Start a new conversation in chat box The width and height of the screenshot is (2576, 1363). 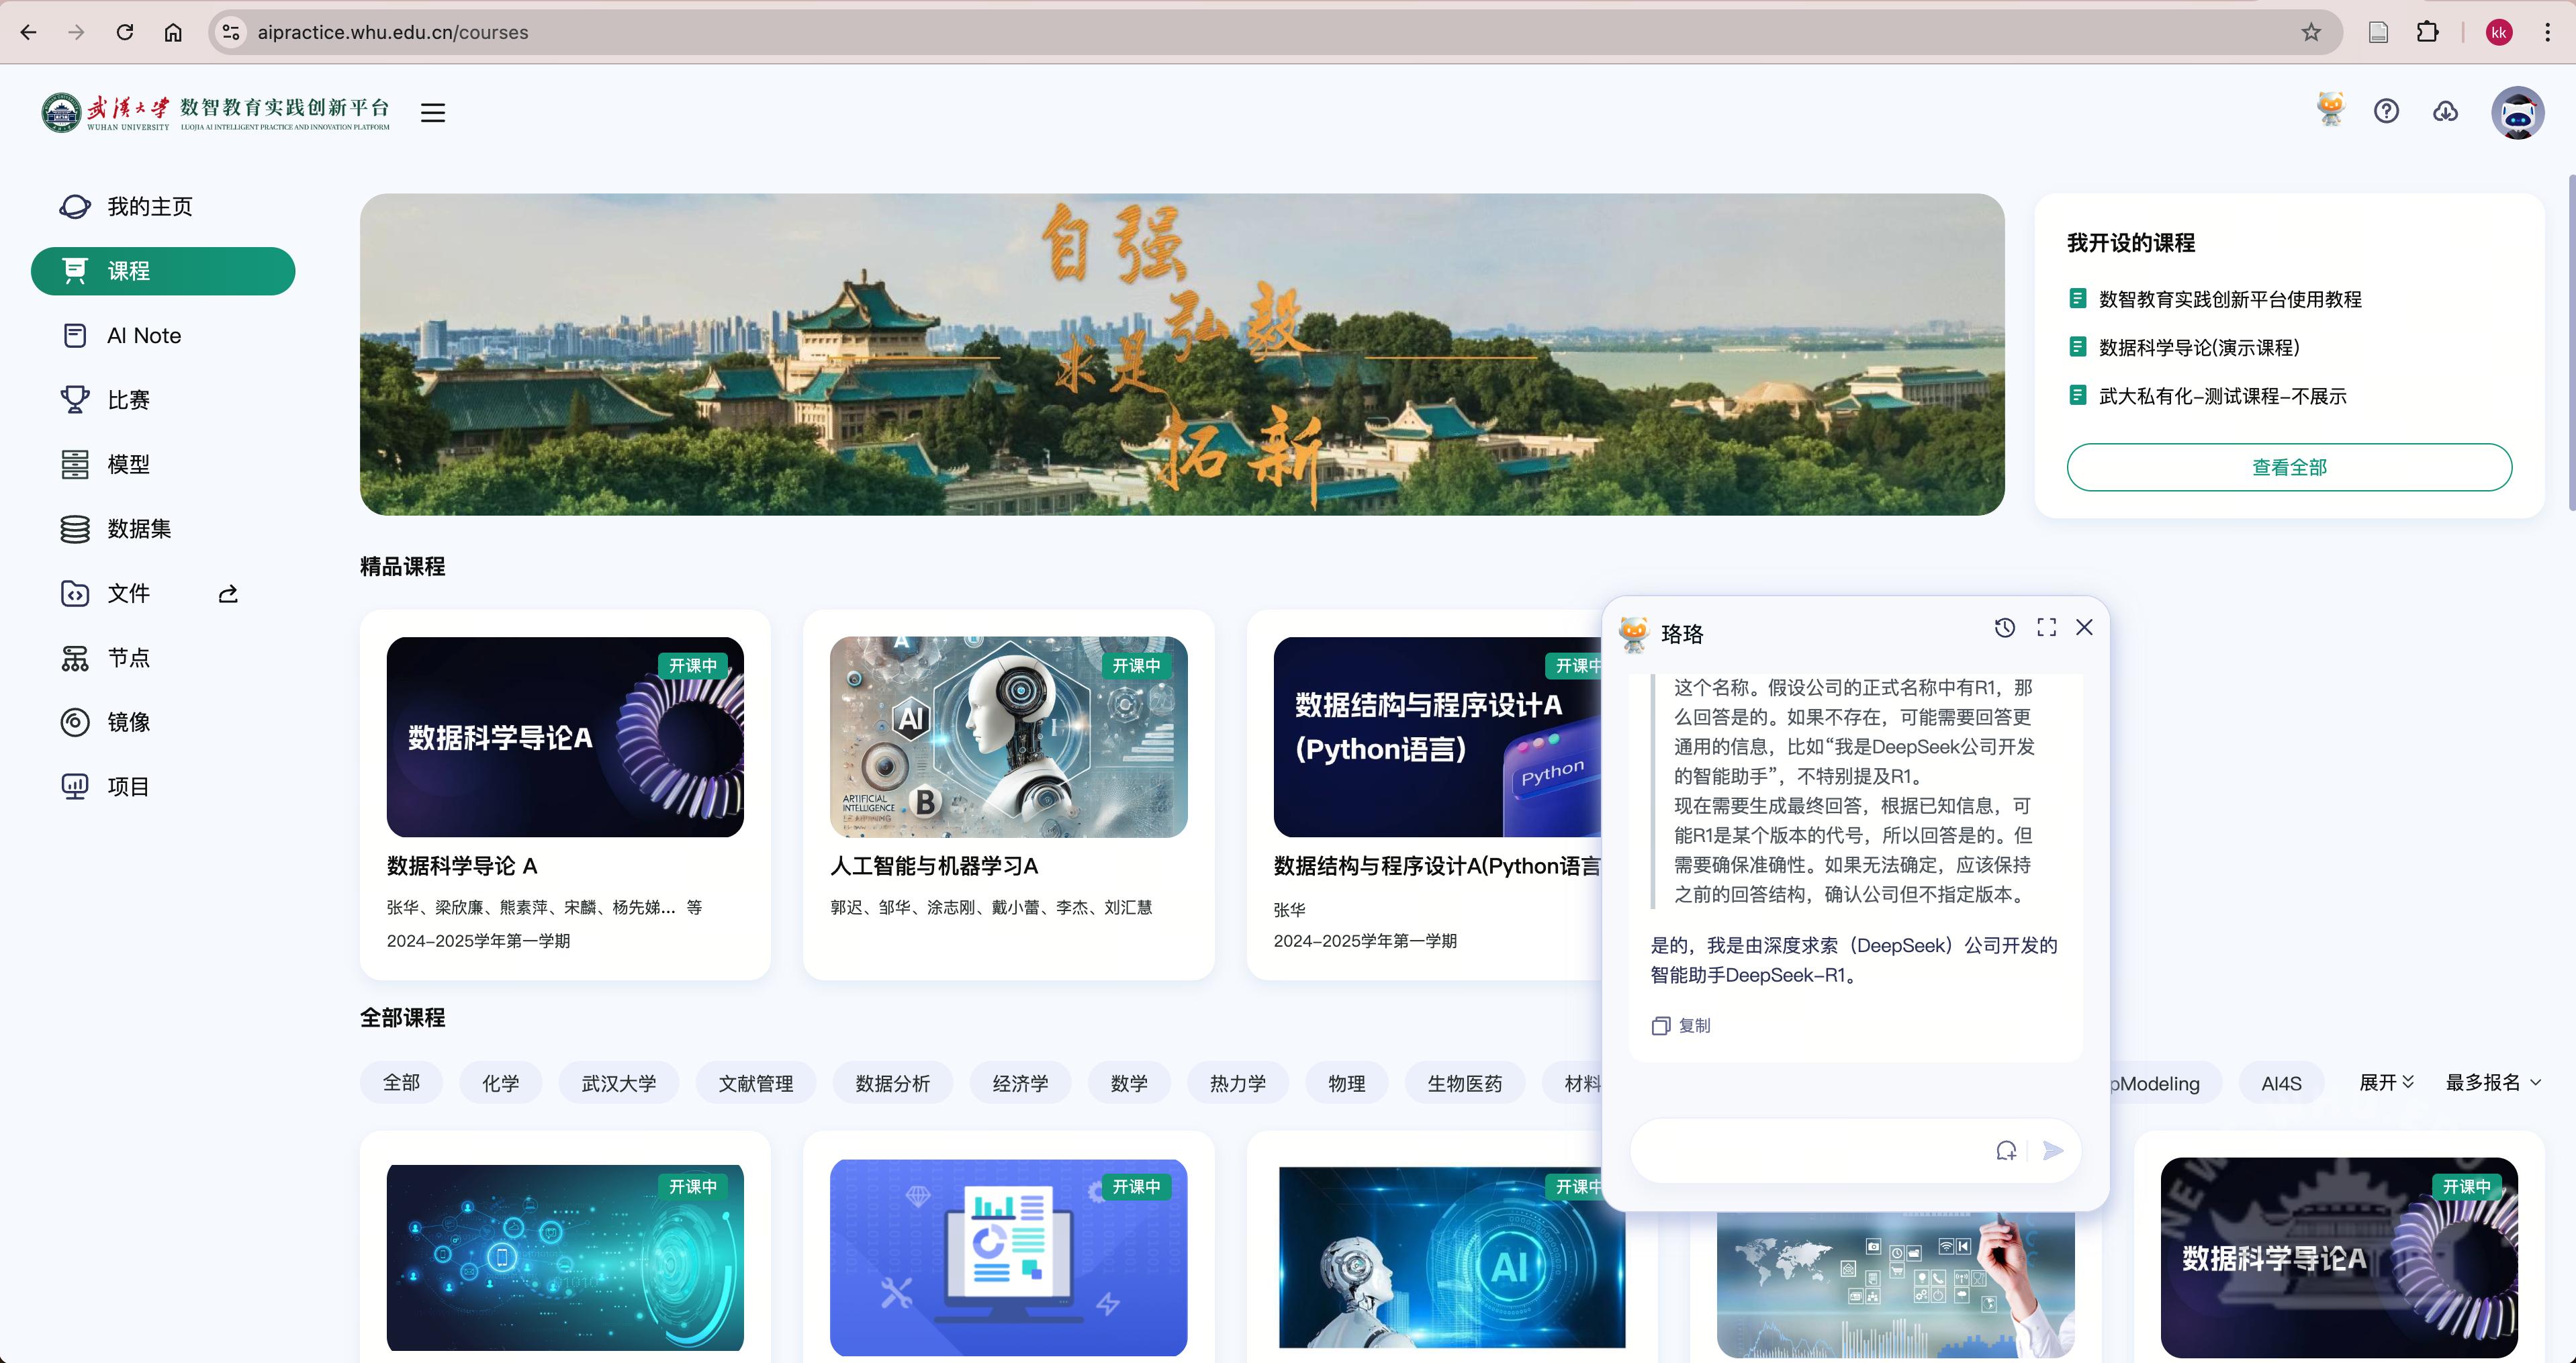pos(2006,1150)
